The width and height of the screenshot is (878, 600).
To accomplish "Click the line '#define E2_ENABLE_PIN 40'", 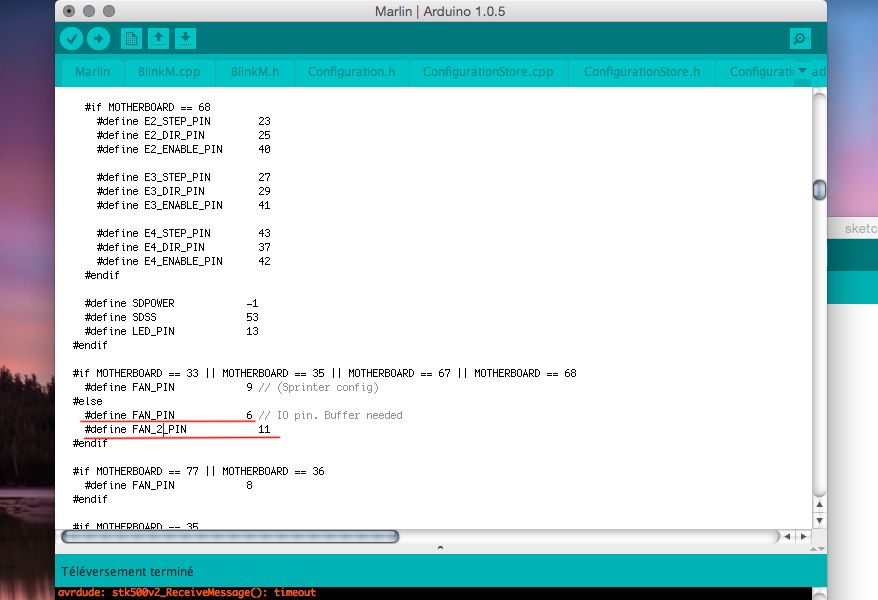I will 178,149.
